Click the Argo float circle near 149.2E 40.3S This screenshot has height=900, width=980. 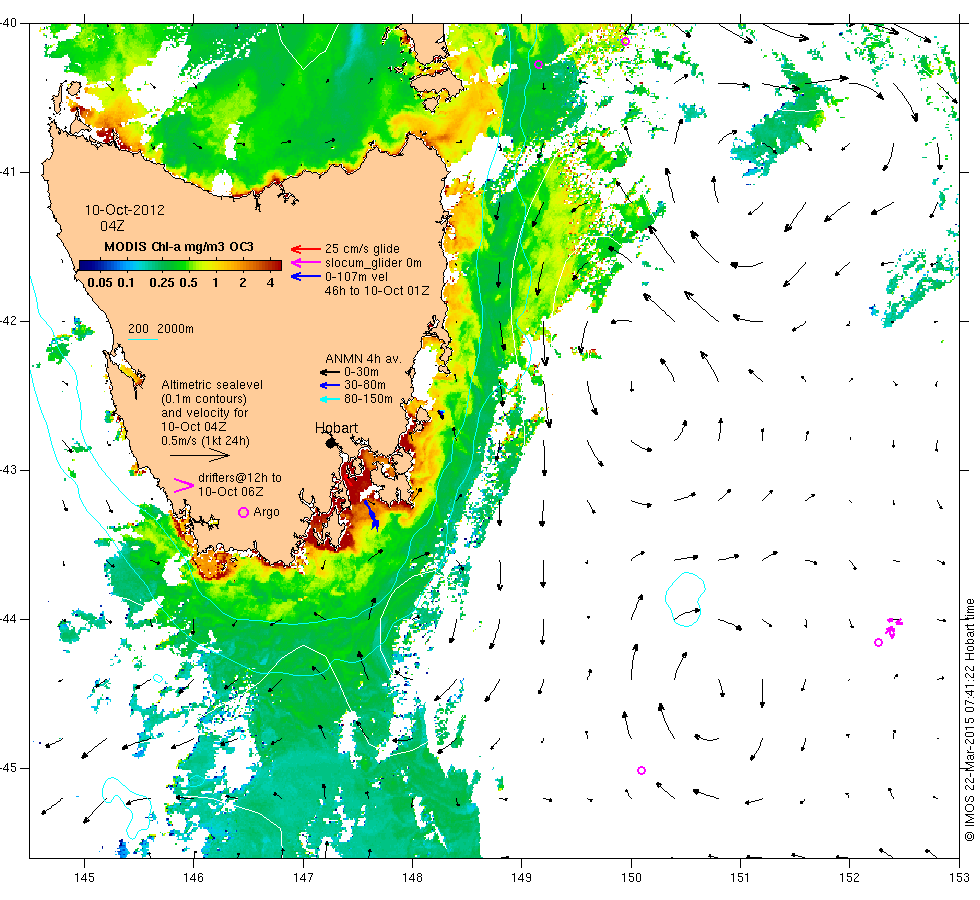coord(539,64)
